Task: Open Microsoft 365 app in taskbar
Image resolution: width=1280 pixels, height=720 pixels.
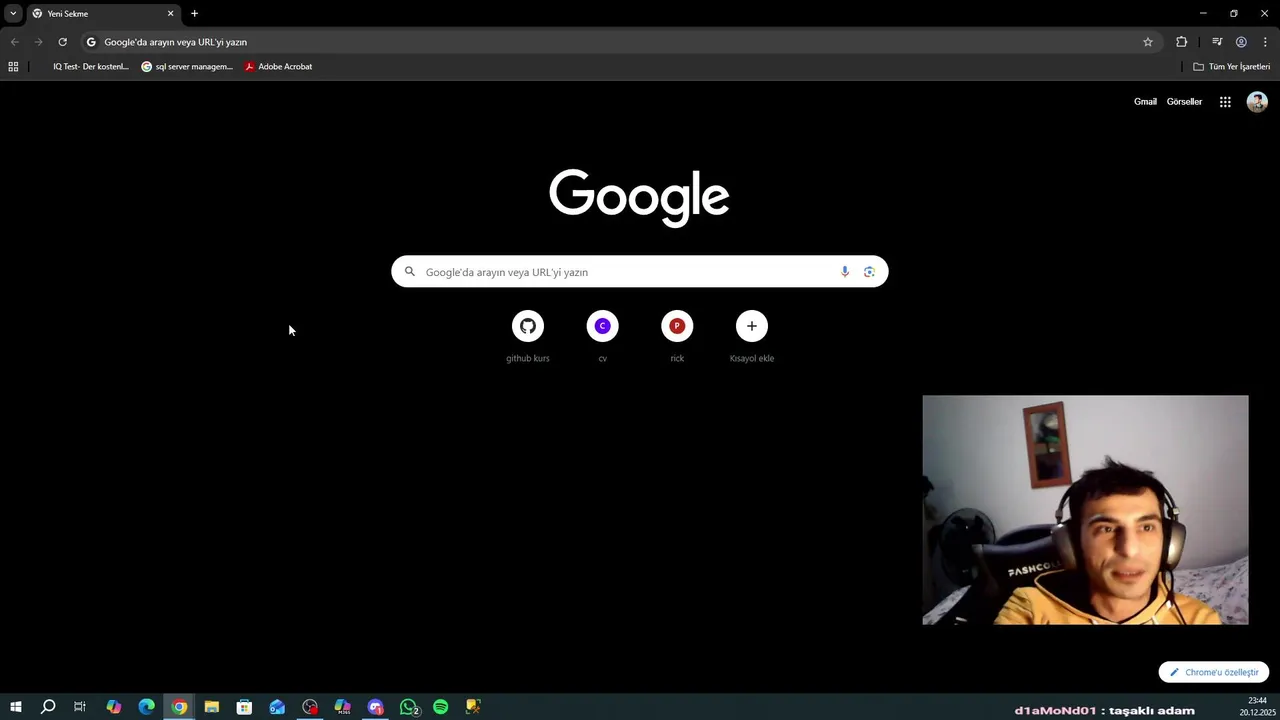Action: pyautogui.click(x=343, y=707)
